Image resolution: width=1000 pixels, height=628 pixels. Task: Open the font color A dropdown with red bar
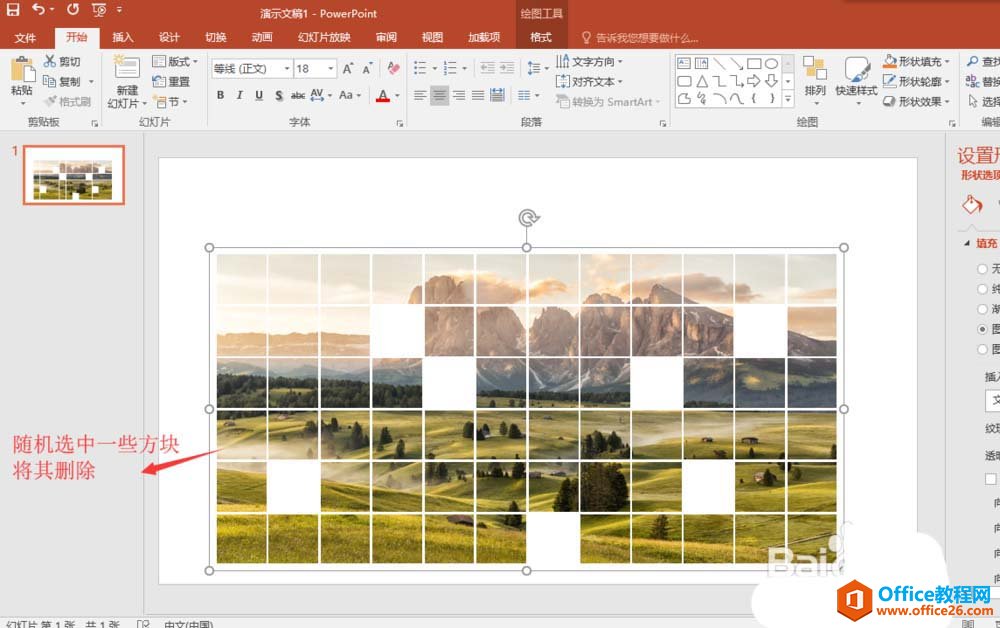click(388, 96)
